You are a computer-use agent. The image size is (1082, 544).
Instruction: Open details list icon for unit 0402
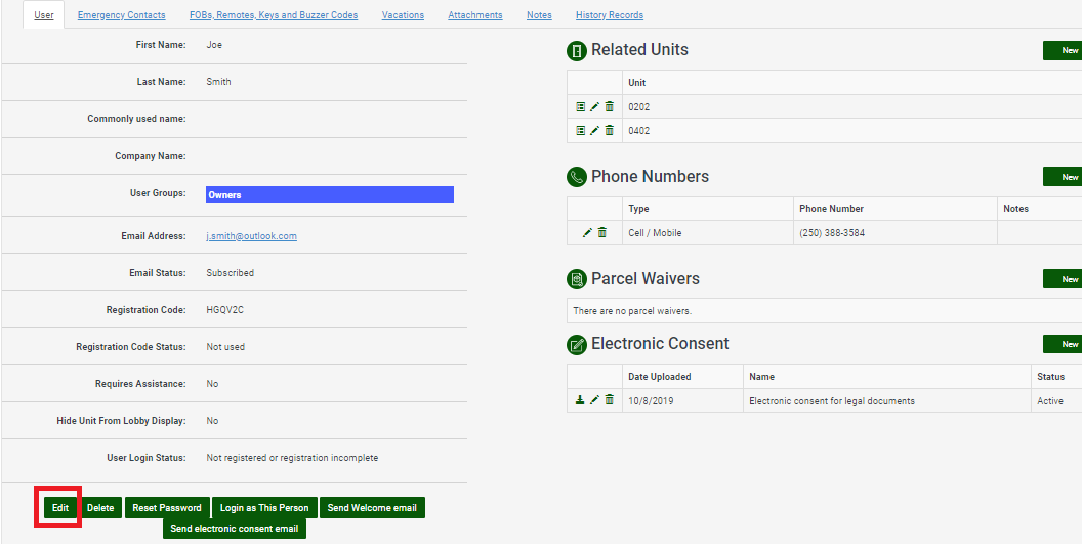pos(581,130)
